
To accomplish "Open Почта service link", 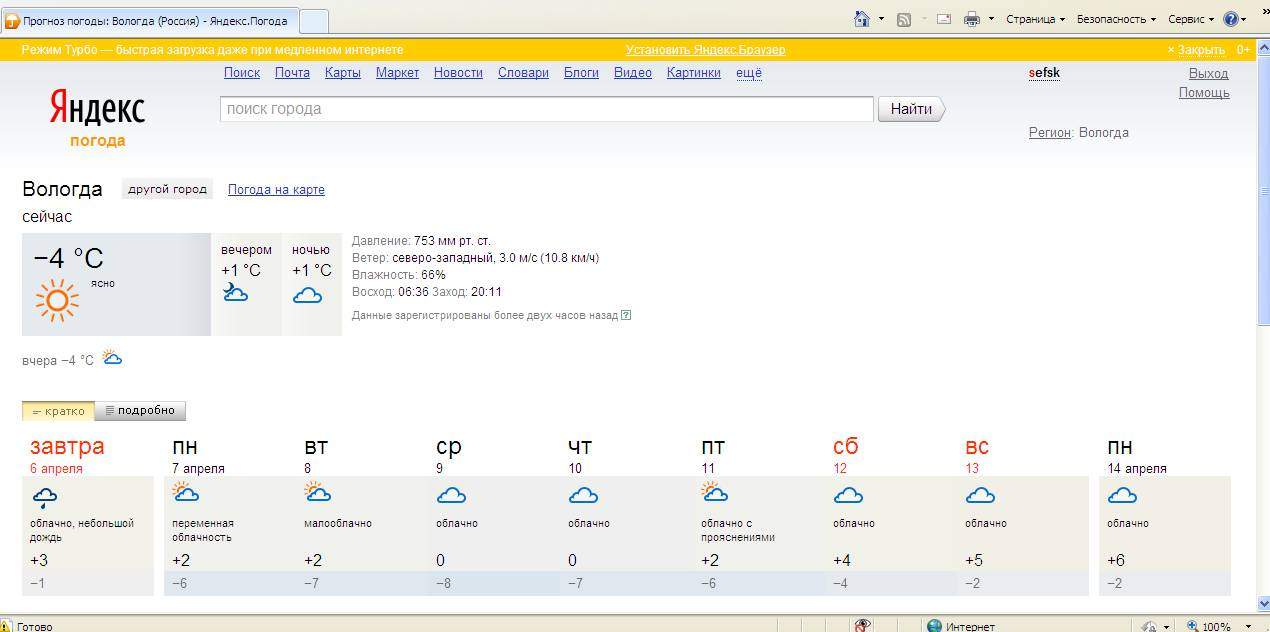I will coord(292,73).
